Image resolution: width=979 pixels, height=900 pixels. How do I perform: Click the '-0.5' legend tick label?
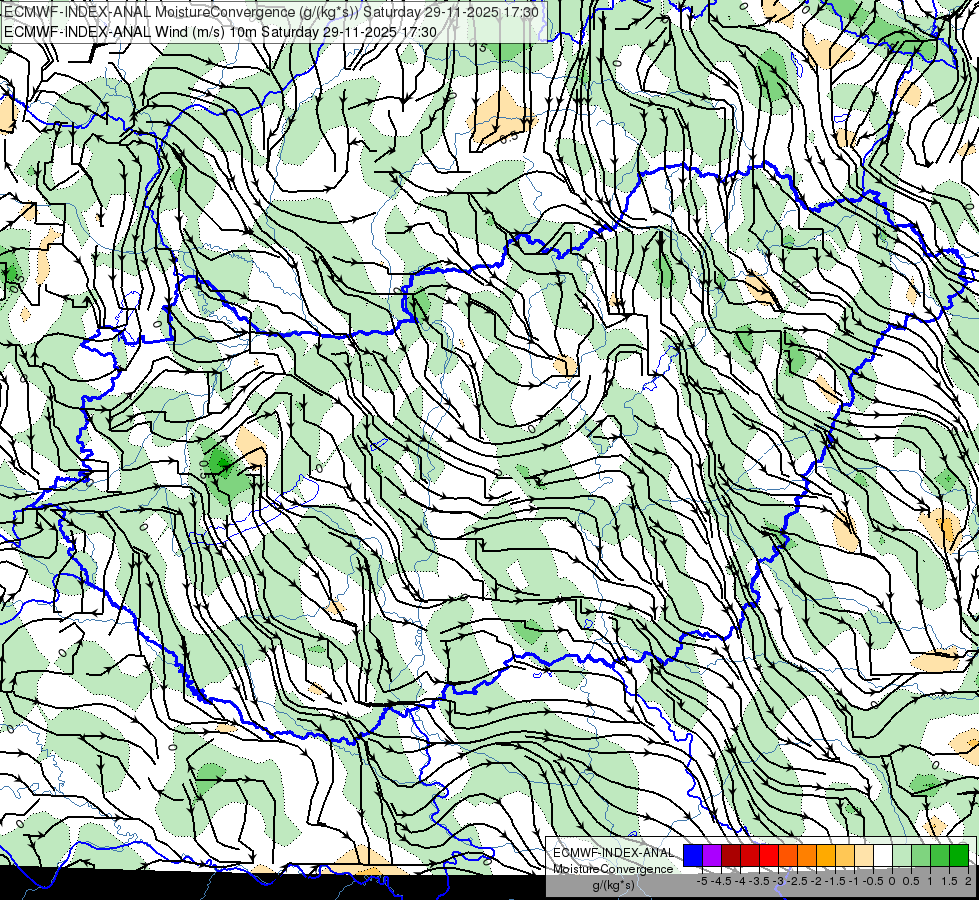click(x=874, y=881)
